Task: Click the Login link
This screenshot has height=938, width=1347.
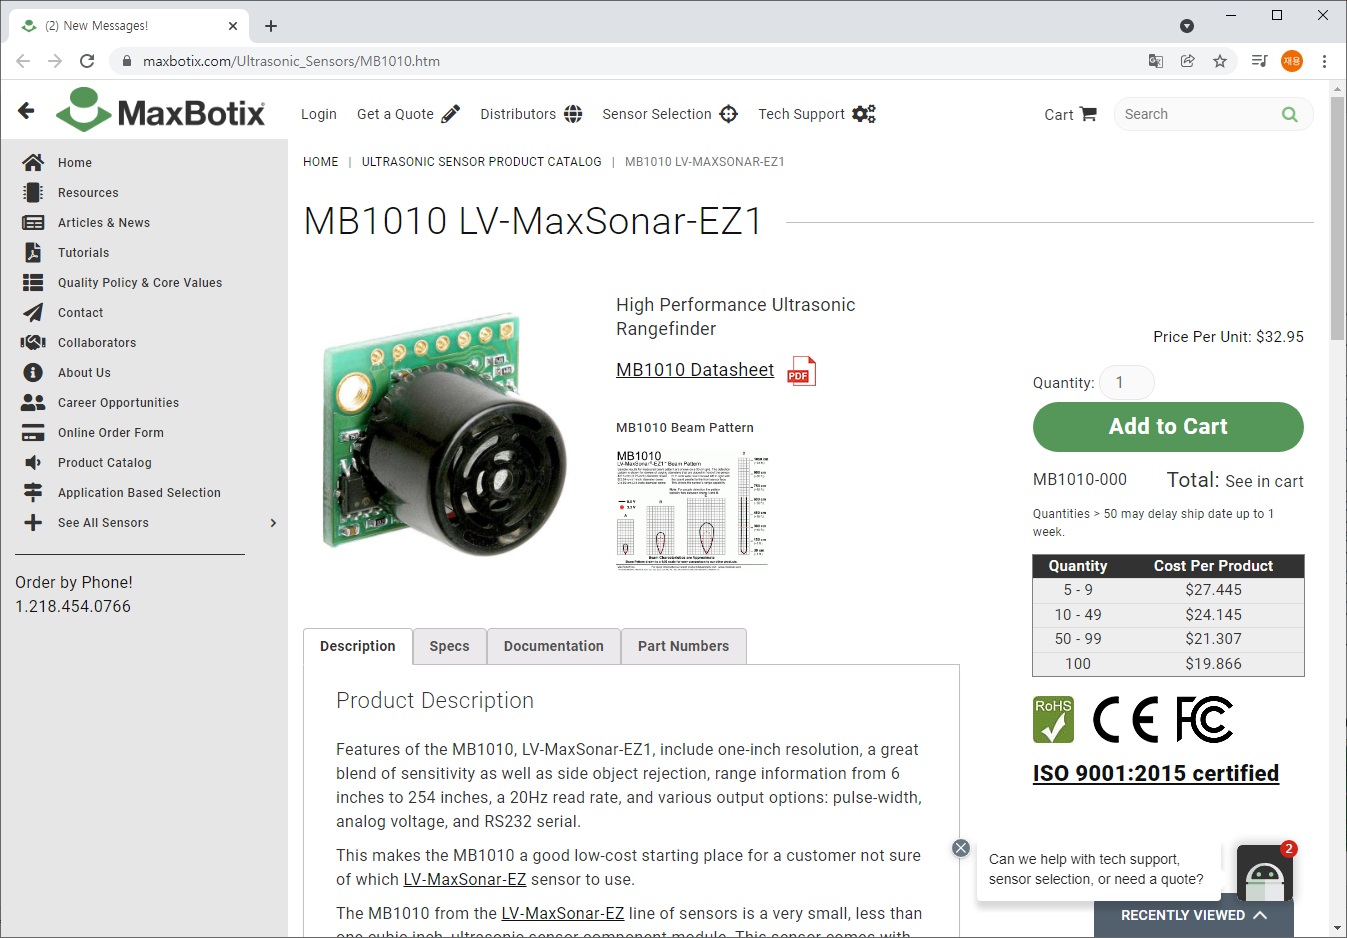Action: coord(319,114)
